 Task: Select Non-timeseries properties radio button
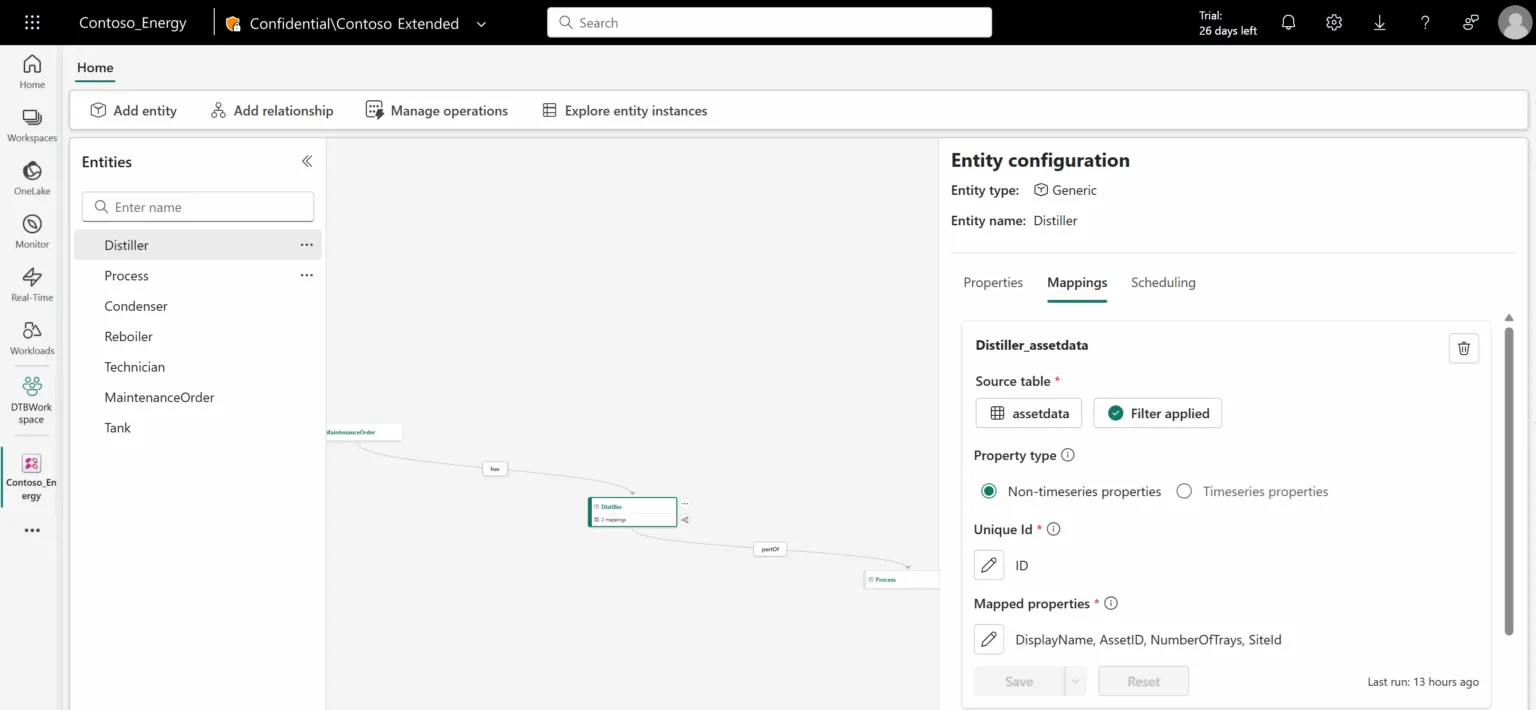[x=989, y=491]
